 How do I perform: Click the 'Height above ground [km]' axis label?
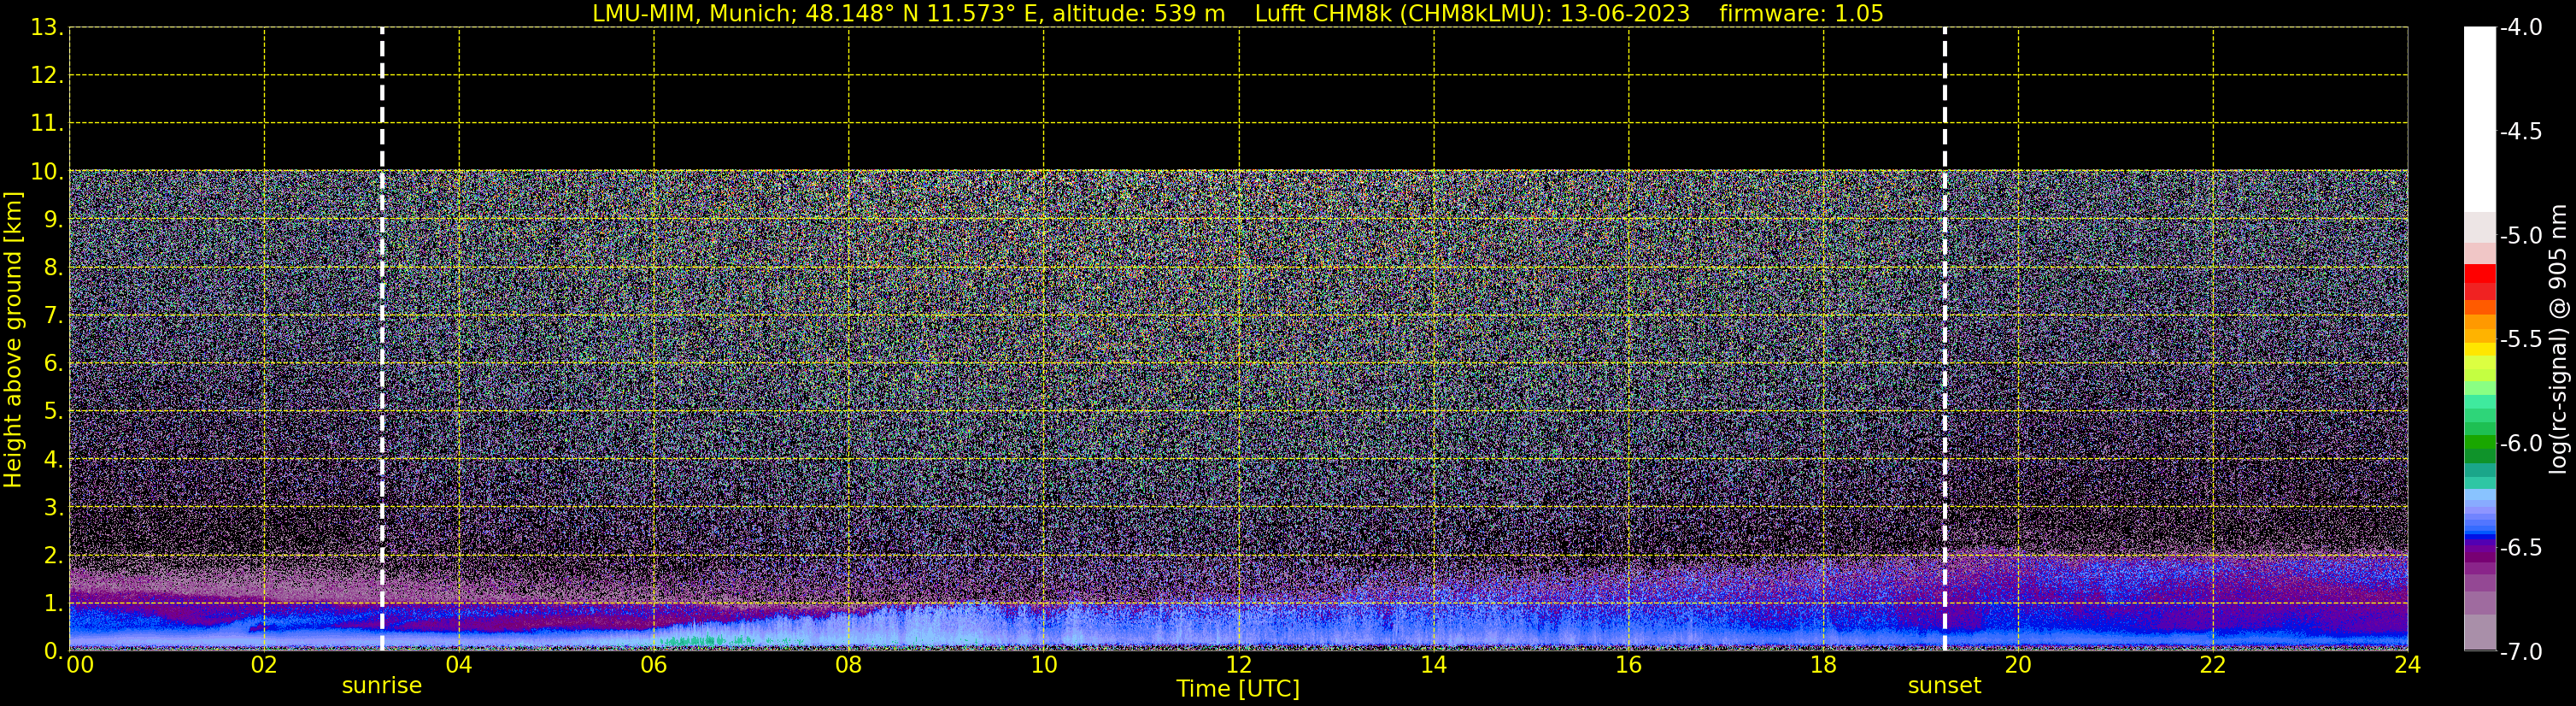(13, 340)
